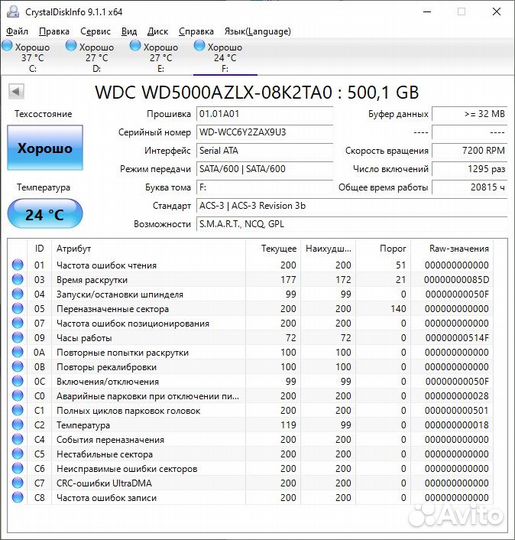Click the Порог column header
Image resolution: width=515 pixels, height=540 pixels.
coord(383,248)
